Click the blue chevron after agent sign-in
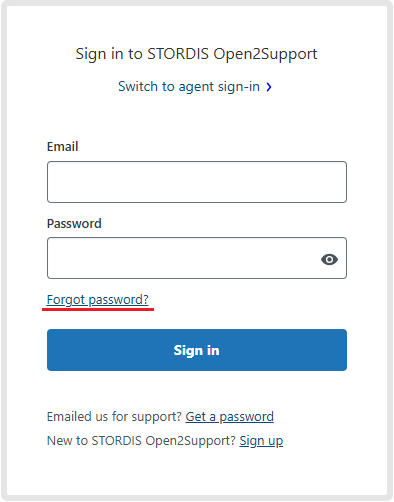 tap(269, 87)
